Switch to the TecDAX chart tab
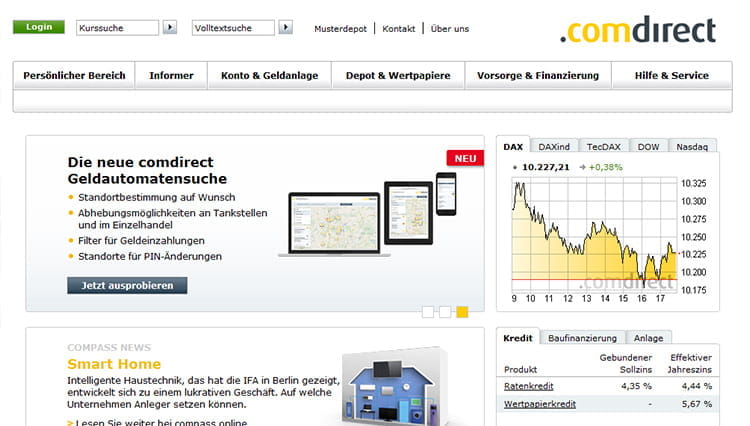The width and height of the screenshot is (750, 426). tap(604, 147)
